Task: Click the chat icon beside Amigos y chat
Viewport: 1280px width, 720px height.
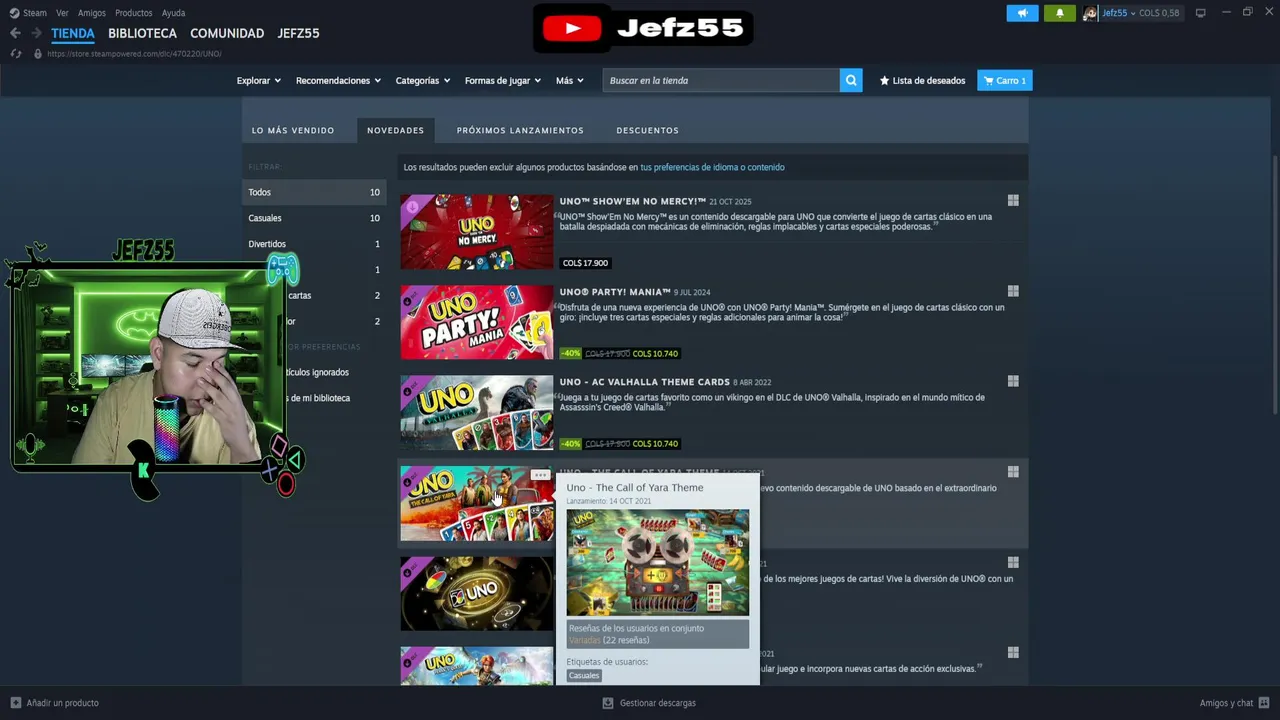Action: click(x=1264, y=703)
